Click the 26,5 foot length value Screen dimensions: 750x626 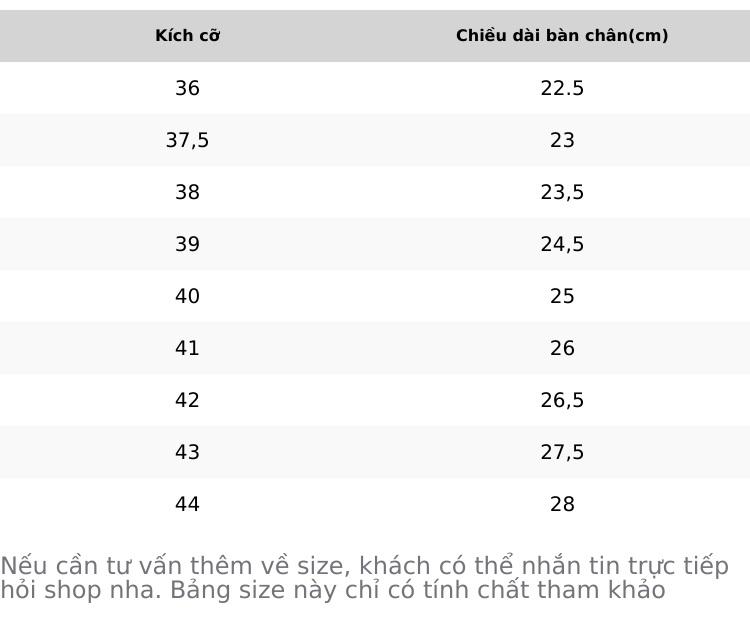coord(562,400)
